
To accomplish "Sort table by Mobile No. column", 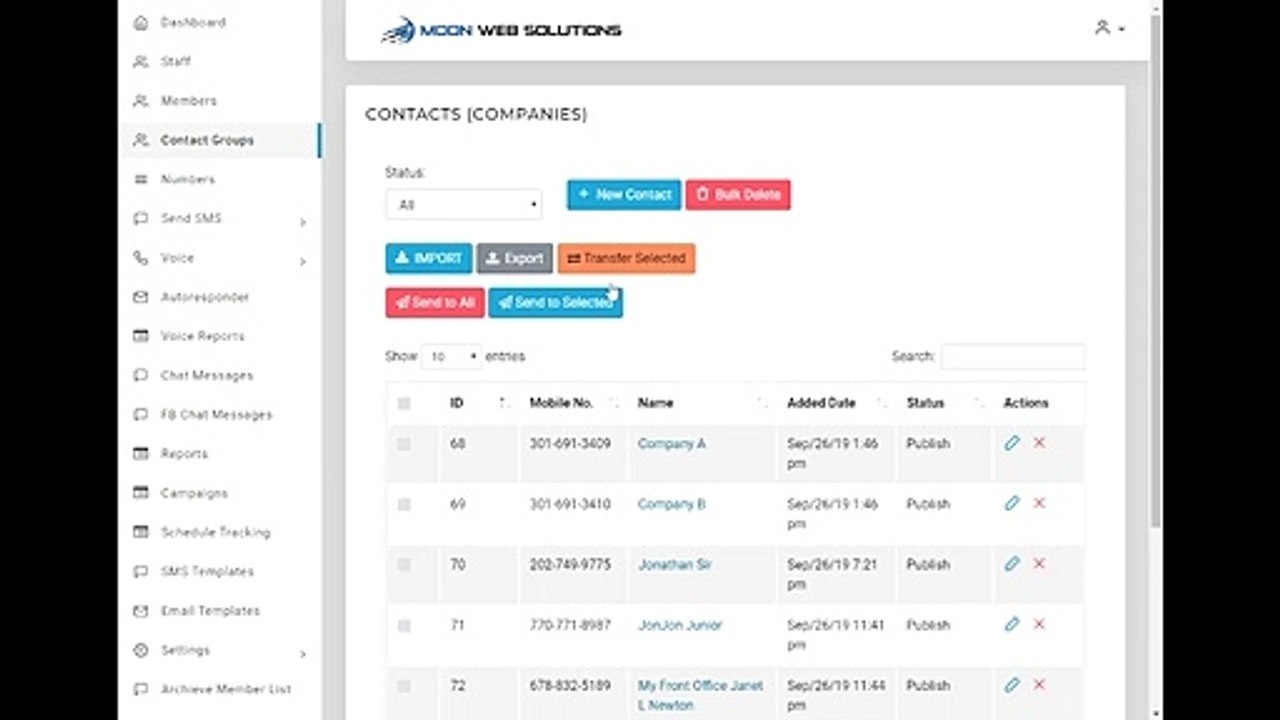I will (x=573, y=403).
